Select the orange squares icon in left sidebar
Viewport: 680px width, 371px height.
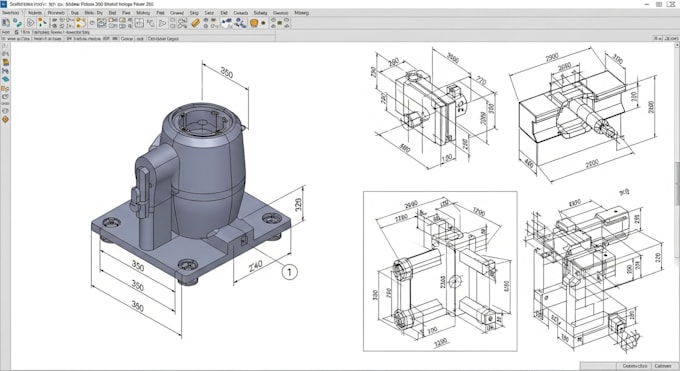6,89
